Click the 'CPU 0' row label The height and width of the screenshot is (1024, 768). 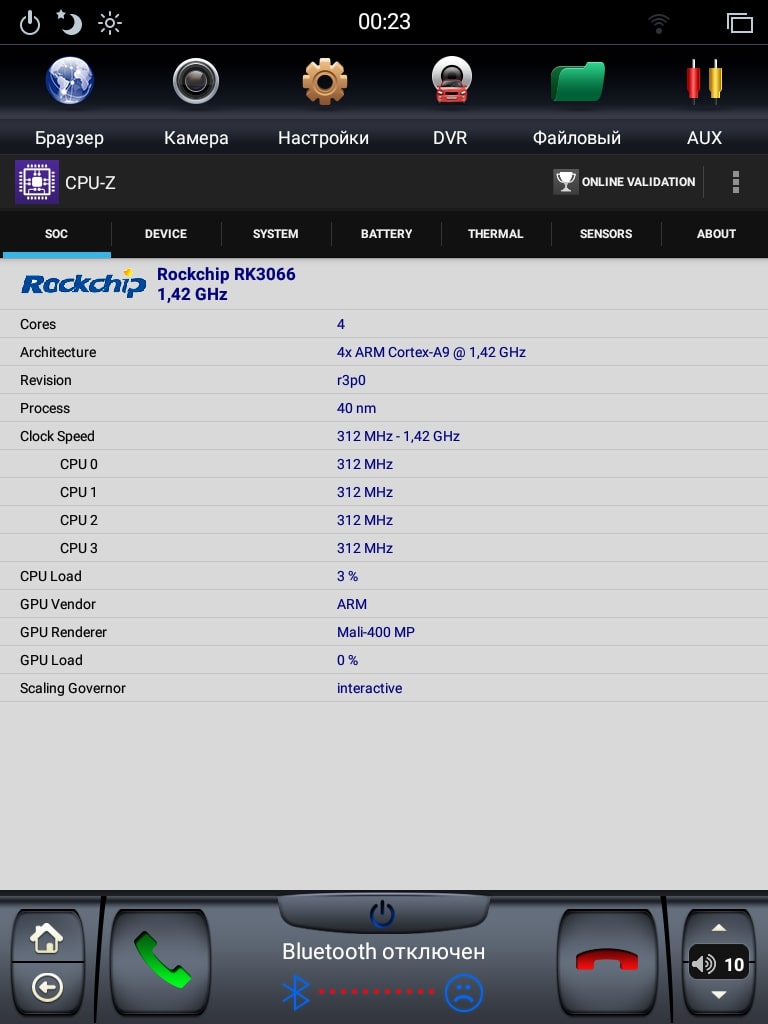(78, 464)
